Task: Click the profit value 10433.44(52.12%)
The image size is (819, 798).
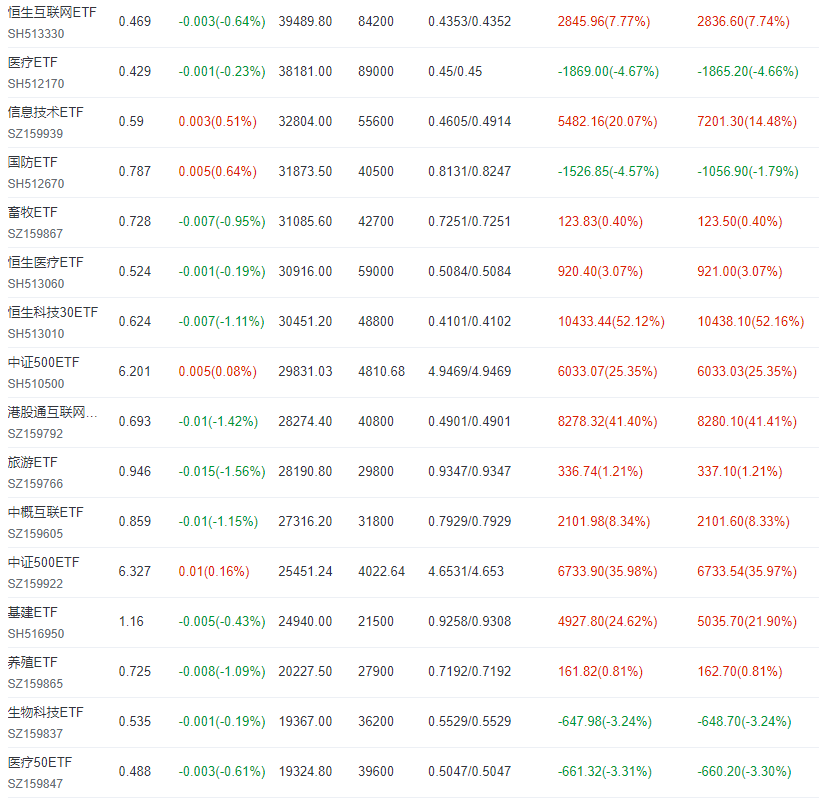Action: [611, 321]
